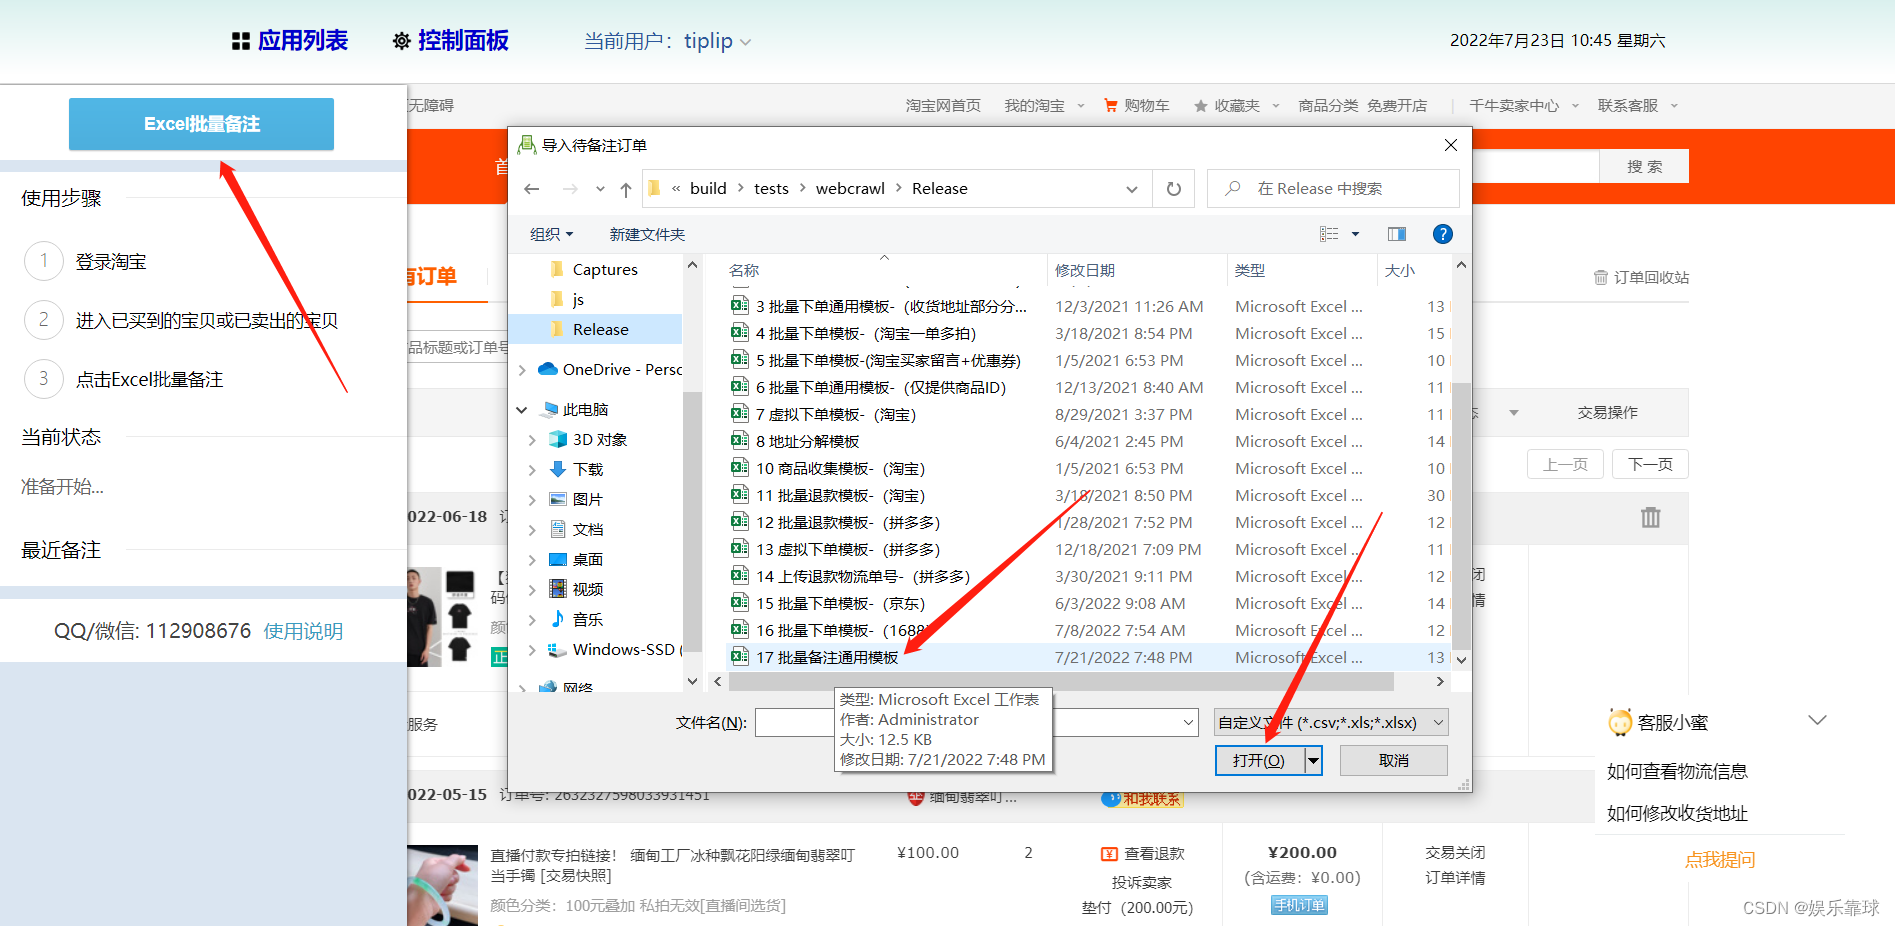Select file 17 批量备注通用模板
The image size is (1895, 926).
point(828,658)
